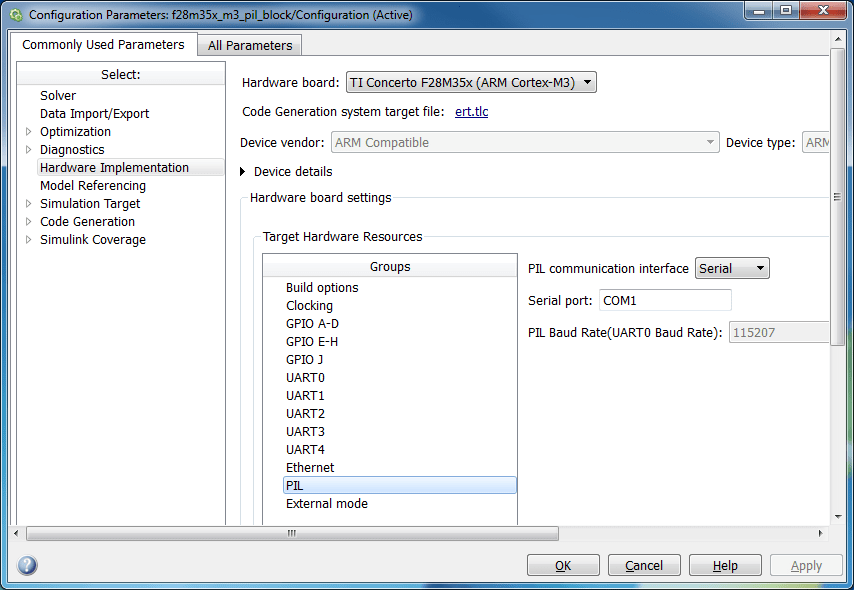This screenshot has width=854, height=590.
Task: Click the bottom horizontal scrollbar
Action: pos(292,534)
